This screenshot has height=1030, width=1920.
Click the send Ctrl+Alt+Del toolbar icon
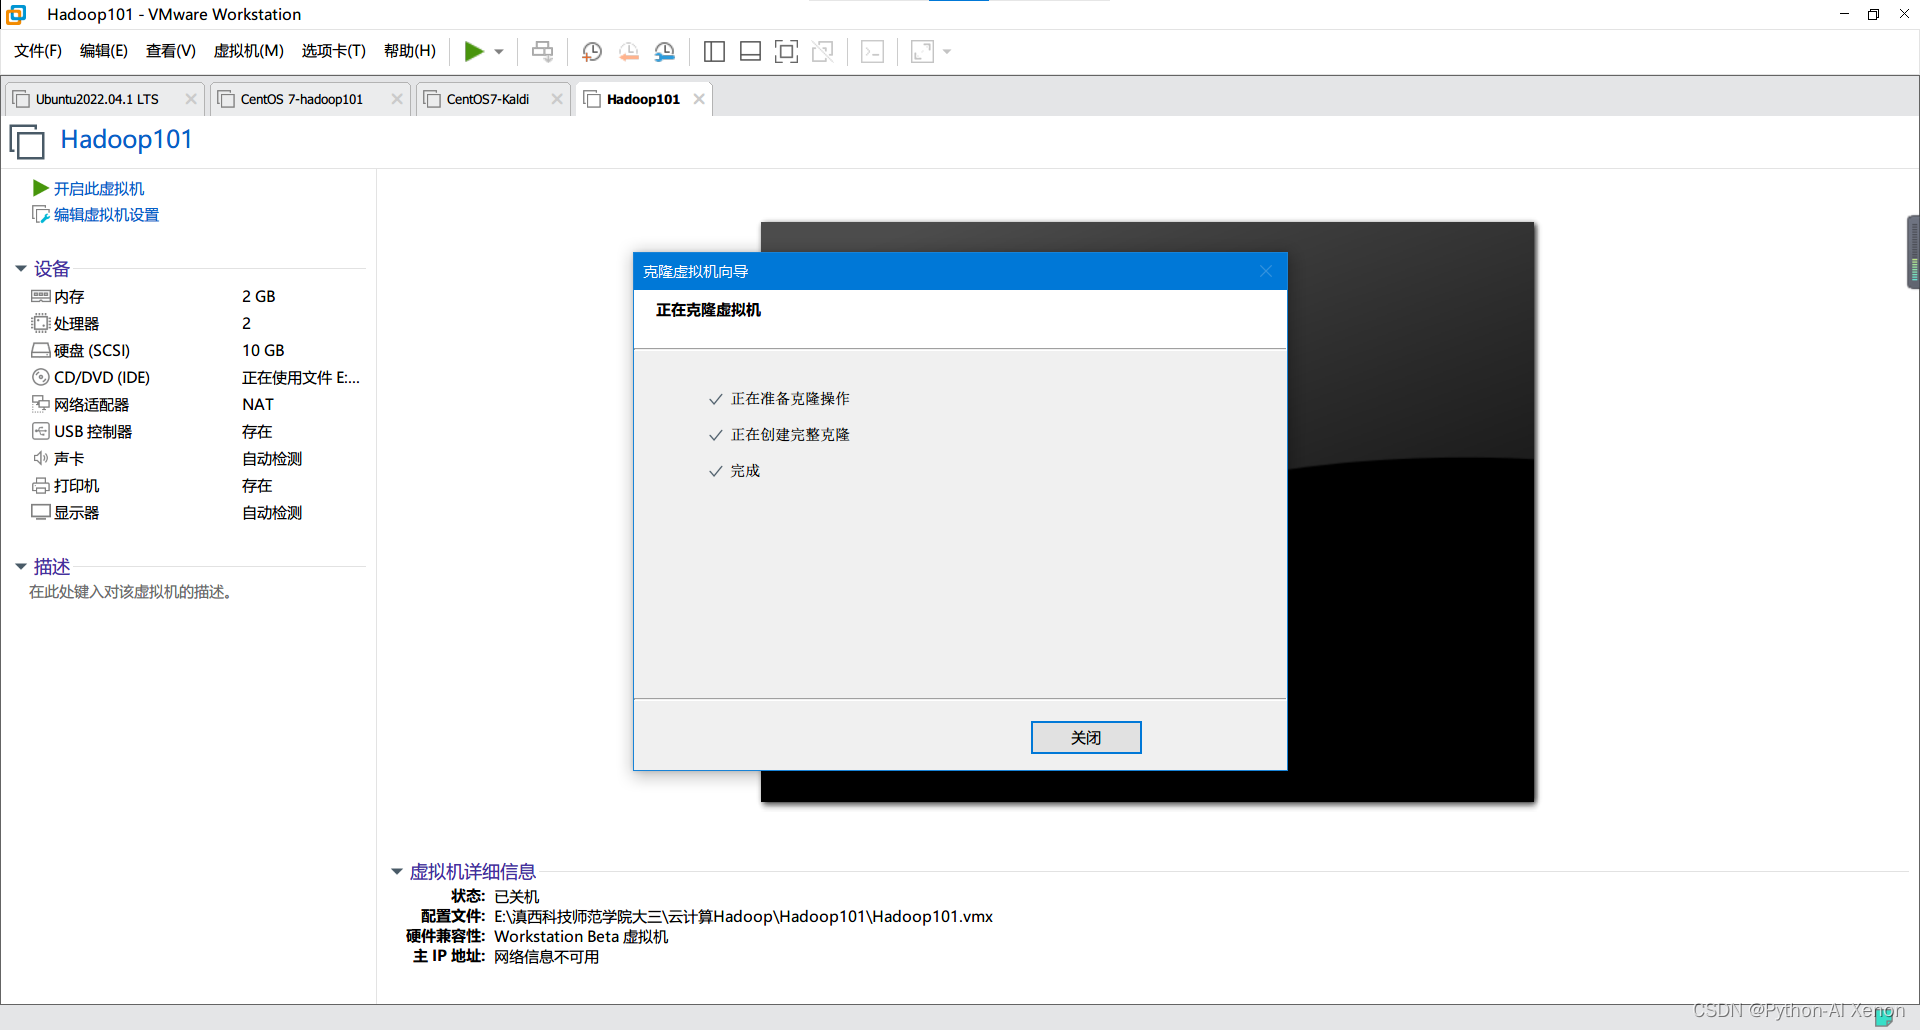click(542, 51)
